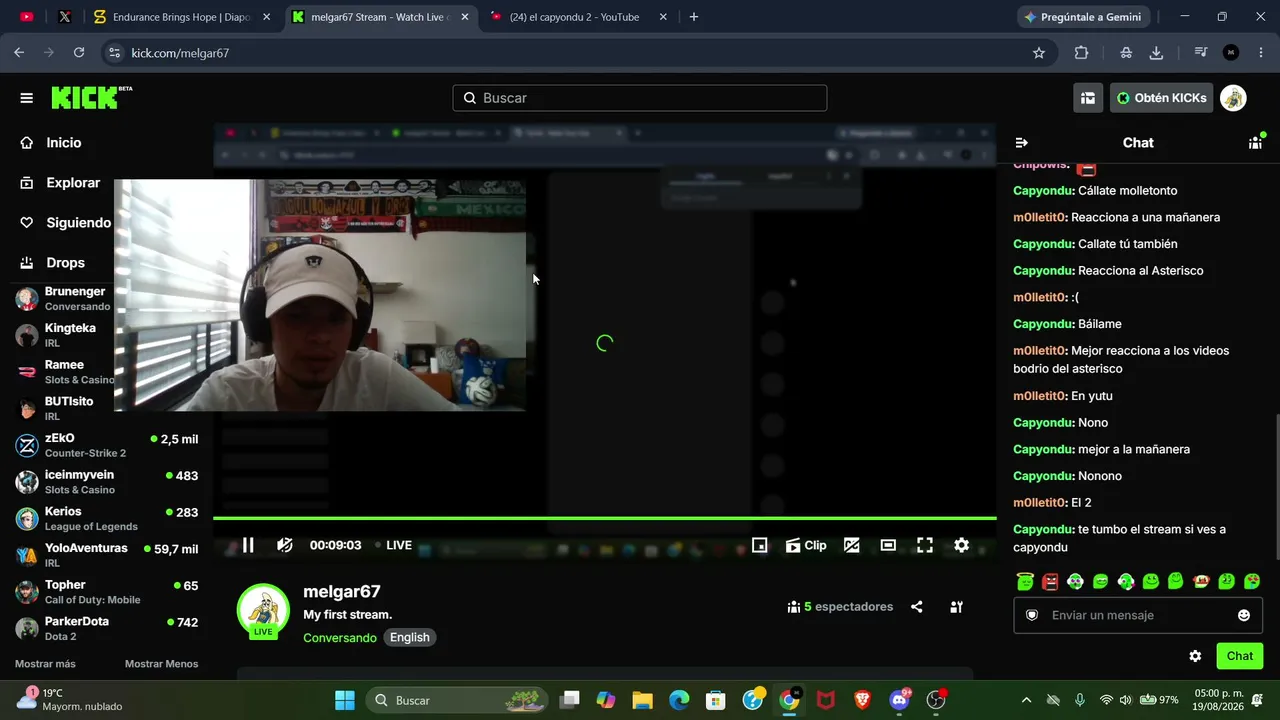Open player settings gear
Image resolution: width=1280 pixels, height=720 pixels.
point(961,545)
